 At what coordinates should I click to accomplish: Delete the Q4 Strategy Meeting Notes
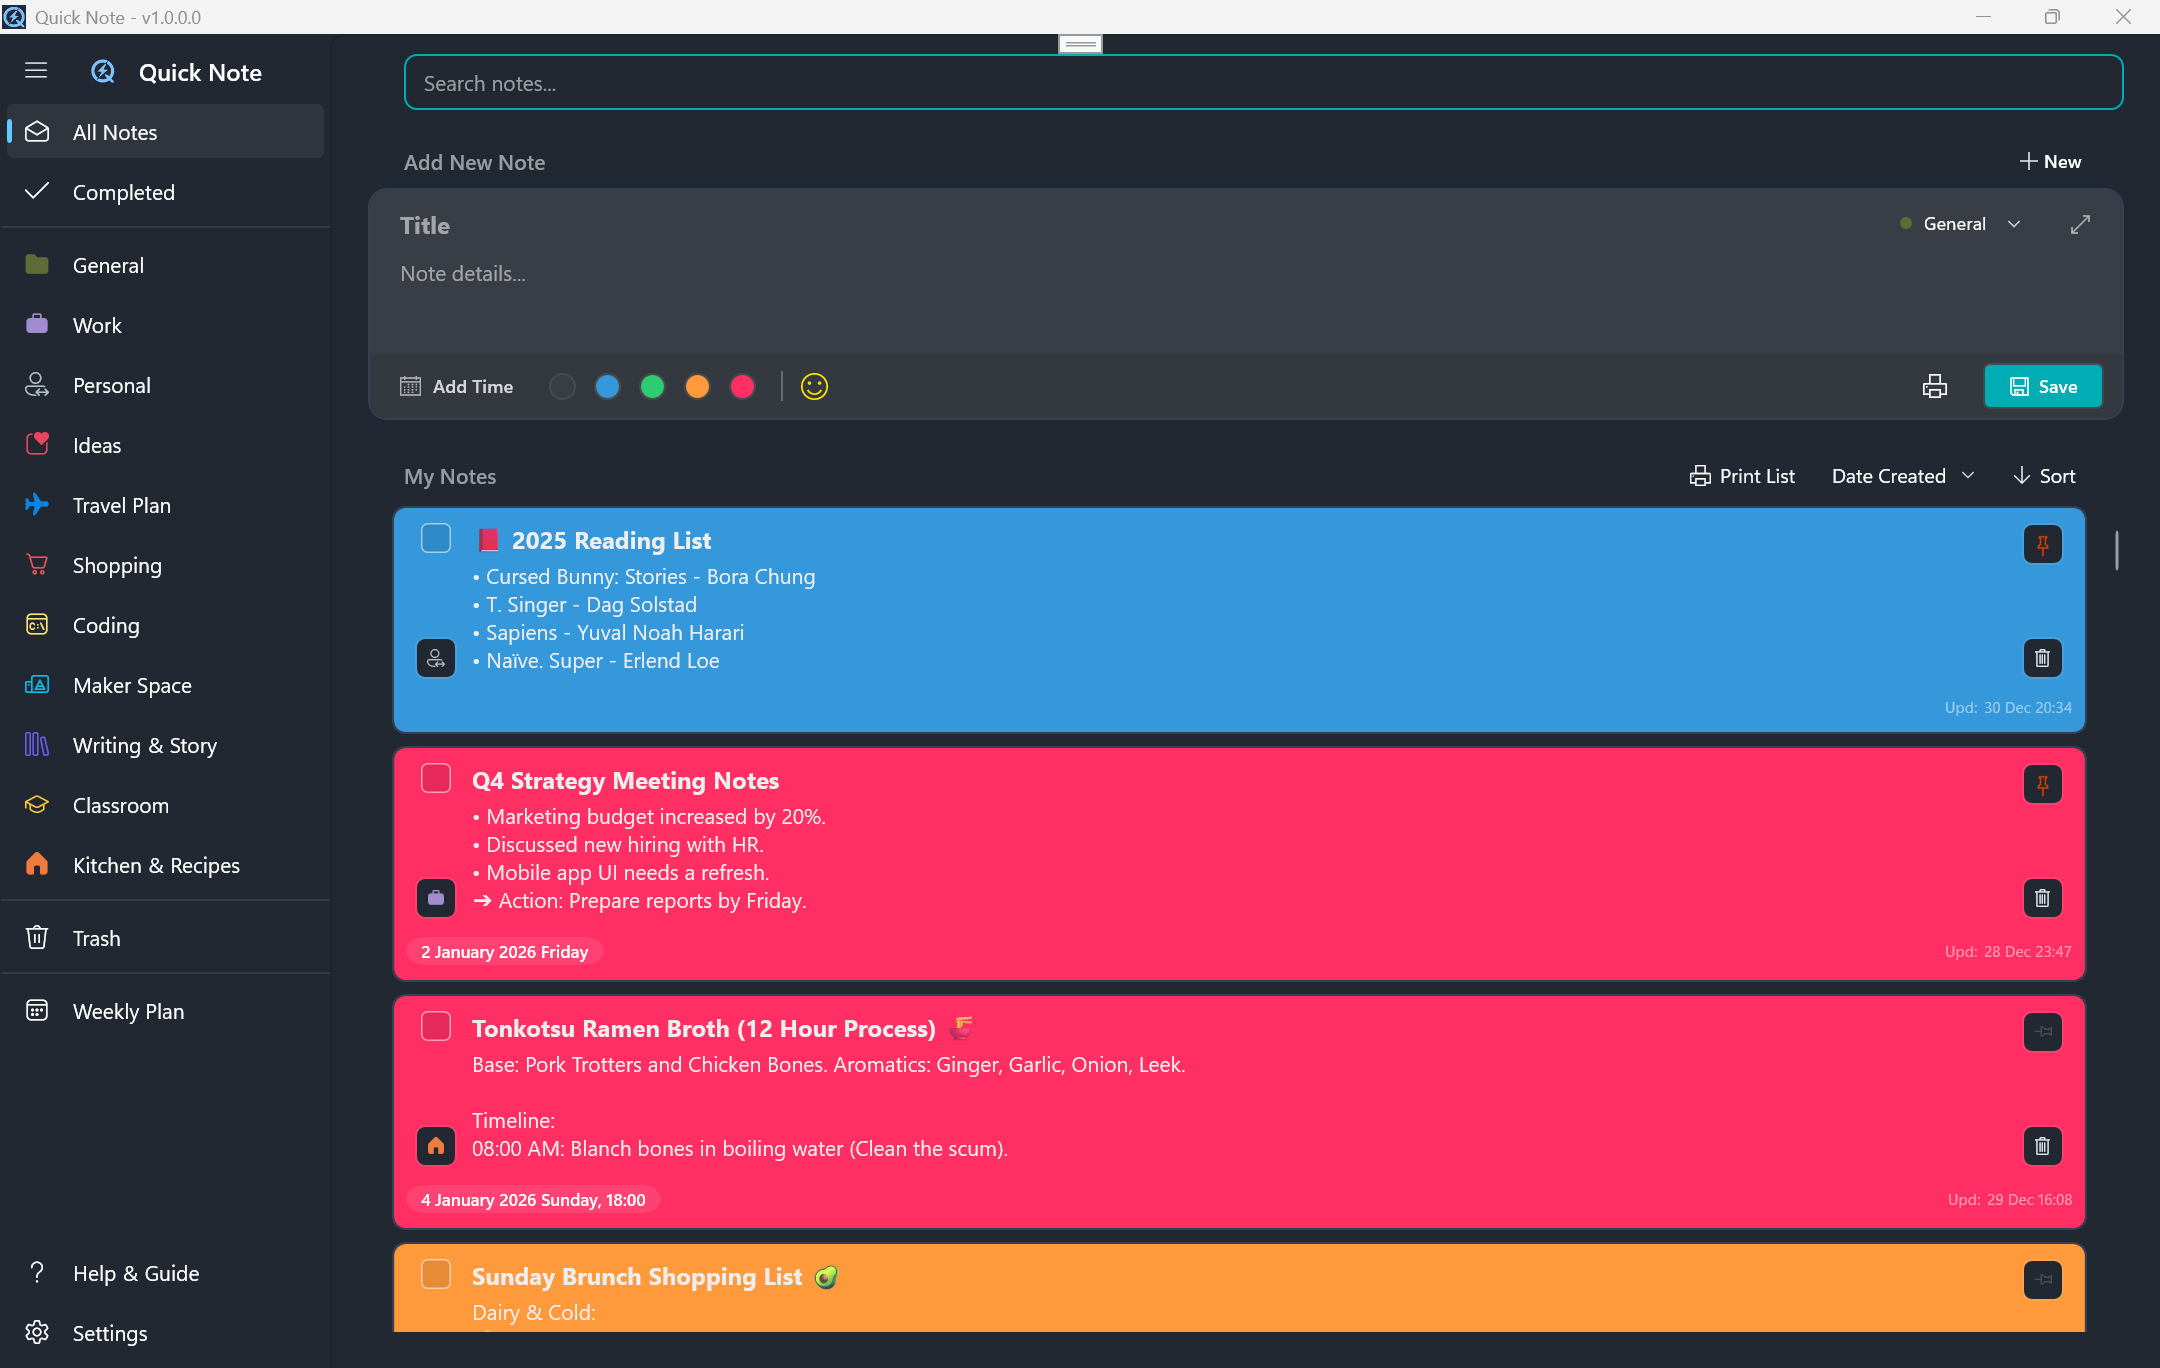click(x=2042, y=898)
